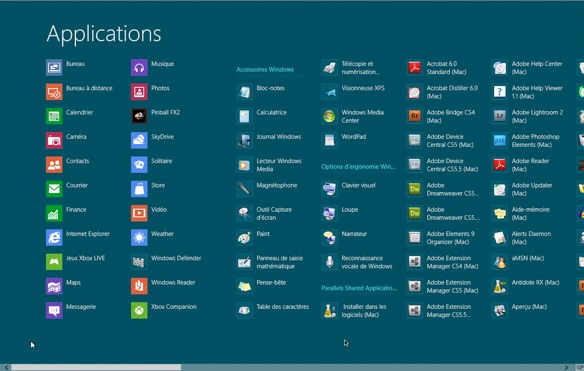This screenshot has width=584, height=371.
Task: Open Clavier visuel on-screen keyboard
Action: pyautogui.click(x=330, y=189)
